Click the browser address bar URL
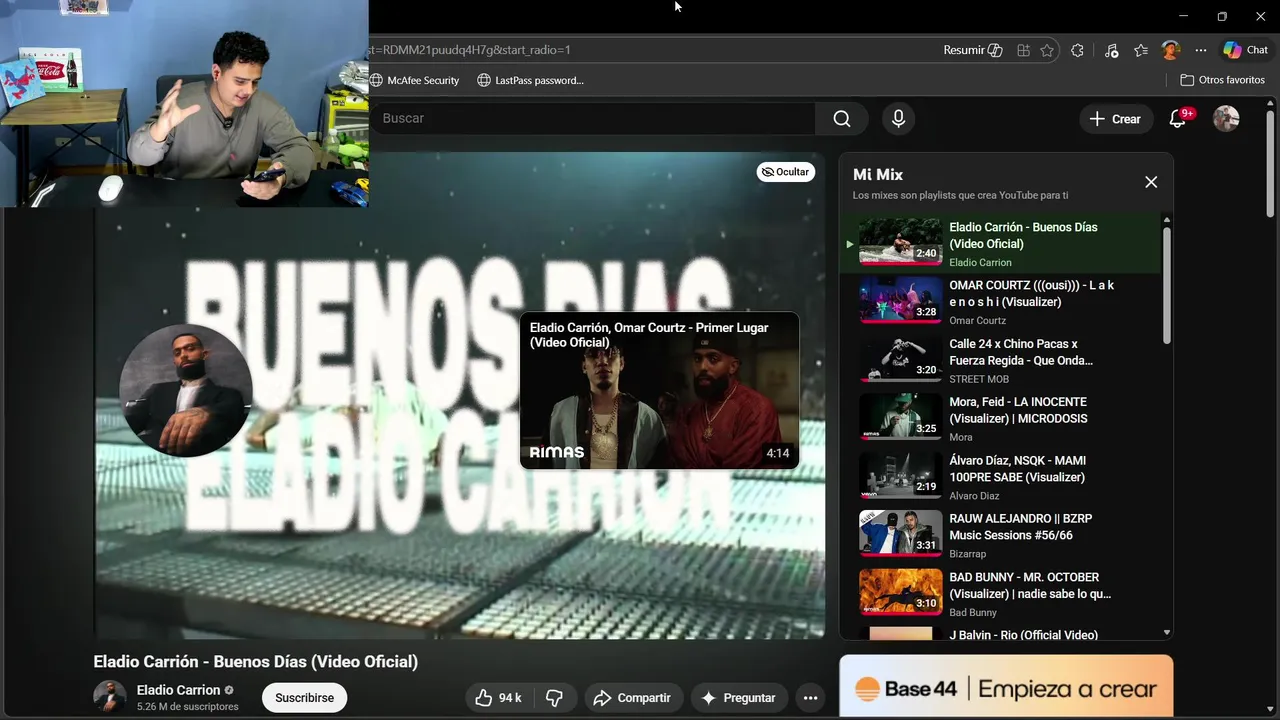 (650, 50)
